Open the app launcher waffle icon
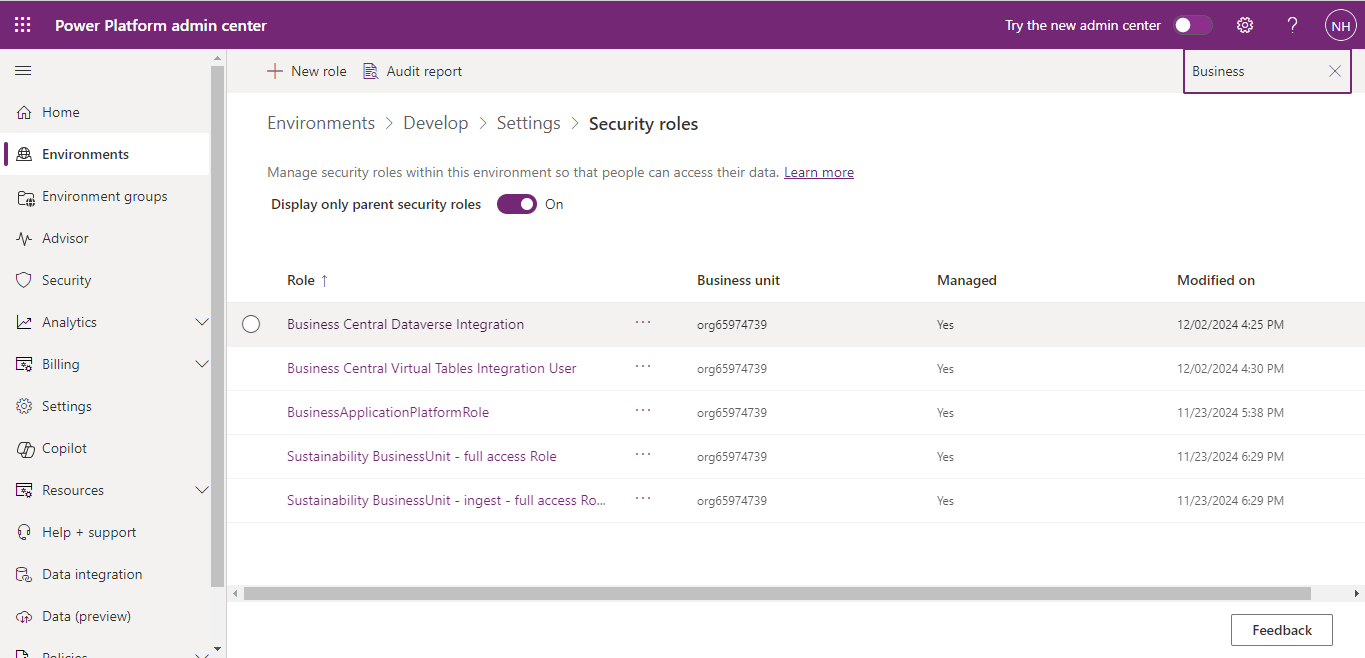 pyautogui.click(x=23, y=25)
